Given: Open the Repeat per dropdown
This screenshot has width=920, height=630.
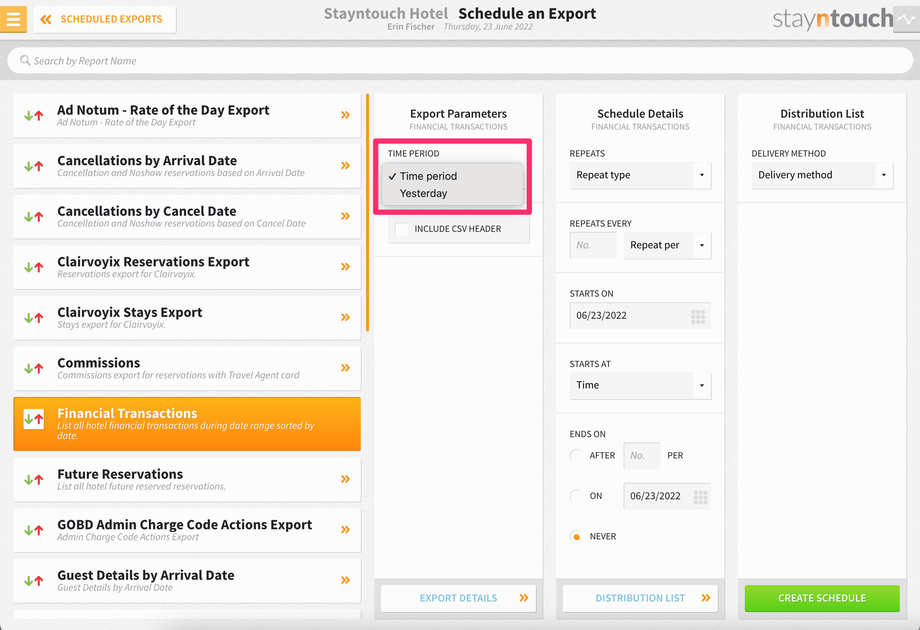Looking at the screenshot, I should tap(667, 245).
